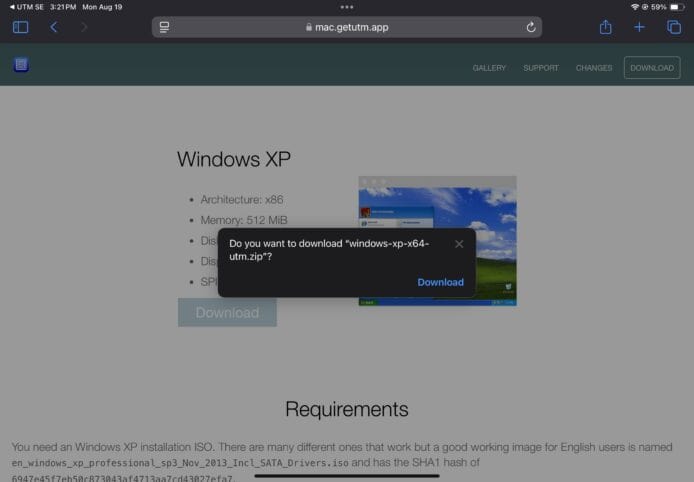
Task: Open the multitasking three-dot menu
Action: (x=347, y=7)
